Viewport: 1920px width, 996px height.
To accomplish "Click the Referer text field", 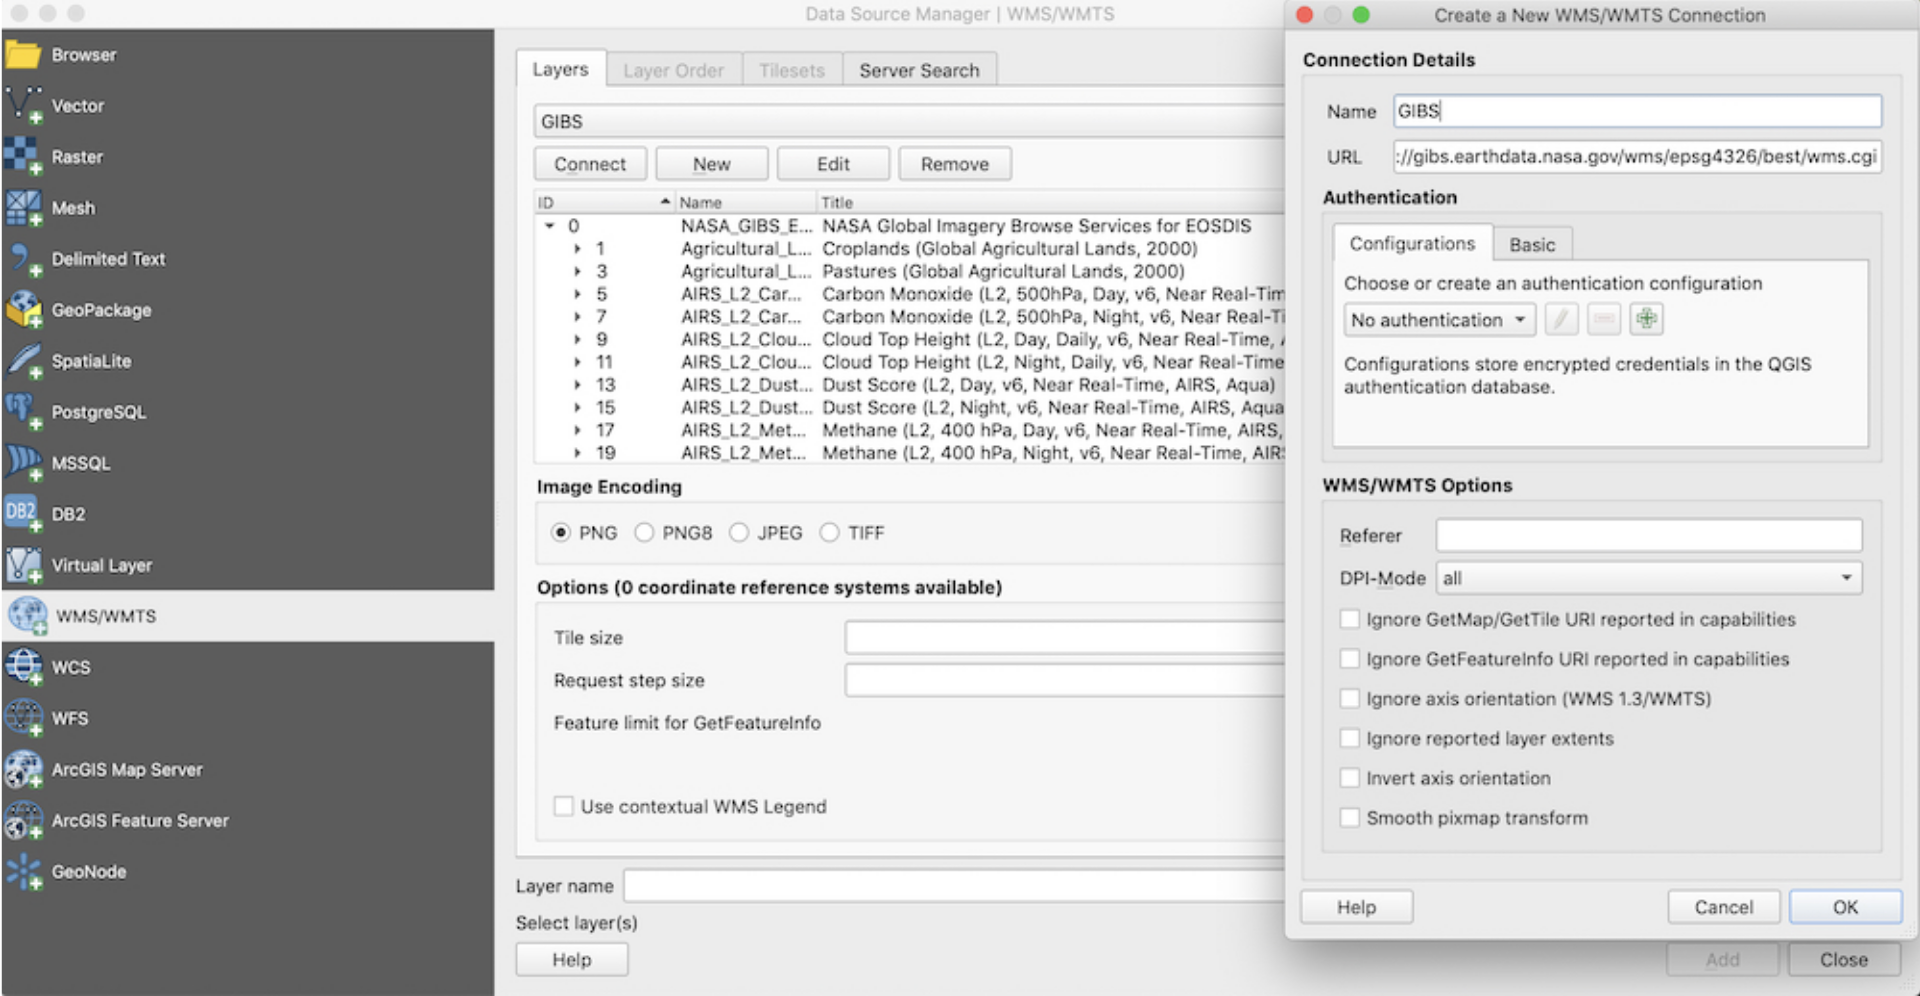I will coord(1648,536).
